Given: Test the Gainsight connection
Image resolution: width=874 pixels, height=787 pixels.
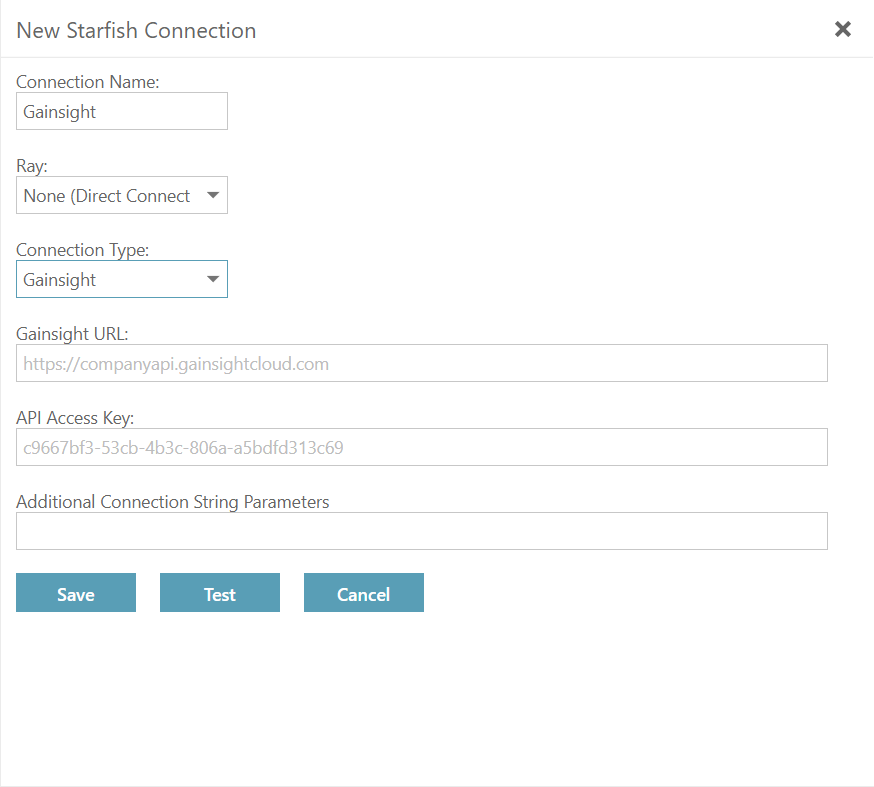Looking at the screenshot, I should 220,592.
